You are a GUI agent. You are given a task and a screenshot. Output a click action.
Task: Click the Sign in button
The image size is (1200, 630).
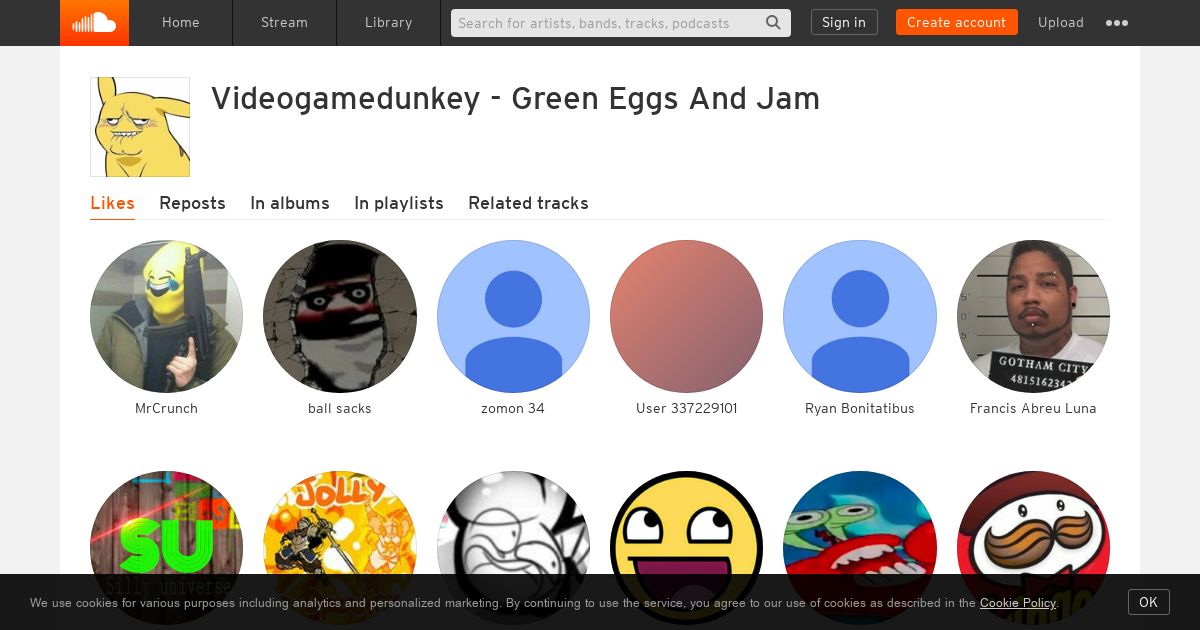coord(844,22)
